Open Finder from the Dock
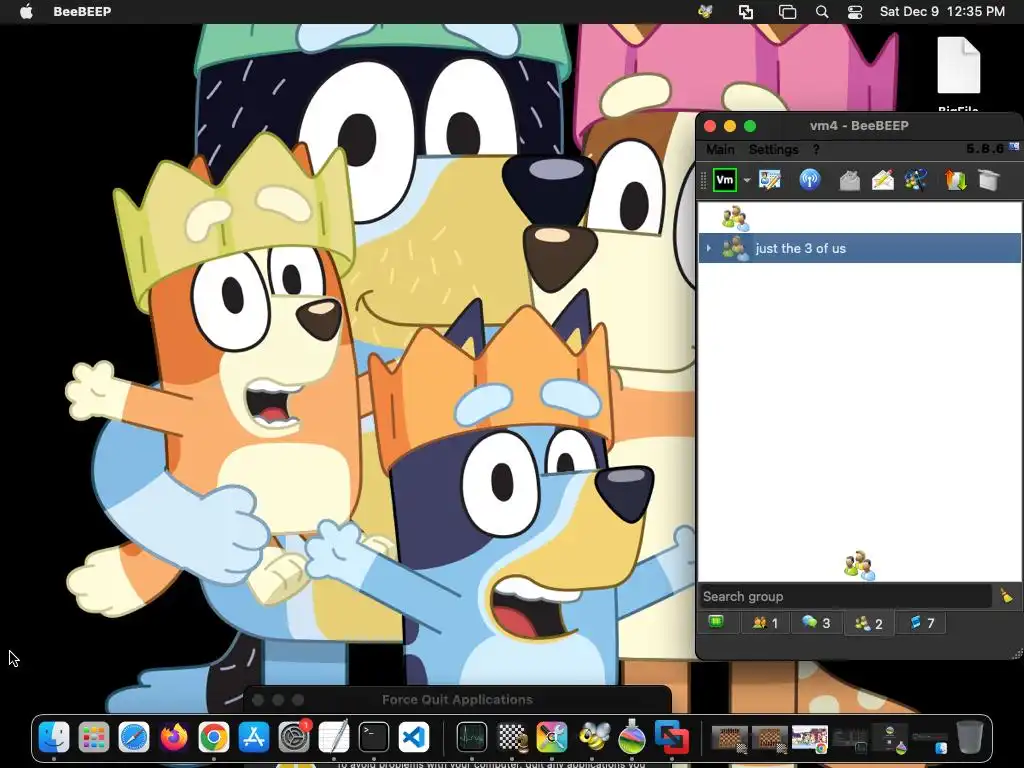Viewport: 1024px width, 768px height. coord(54,738)
